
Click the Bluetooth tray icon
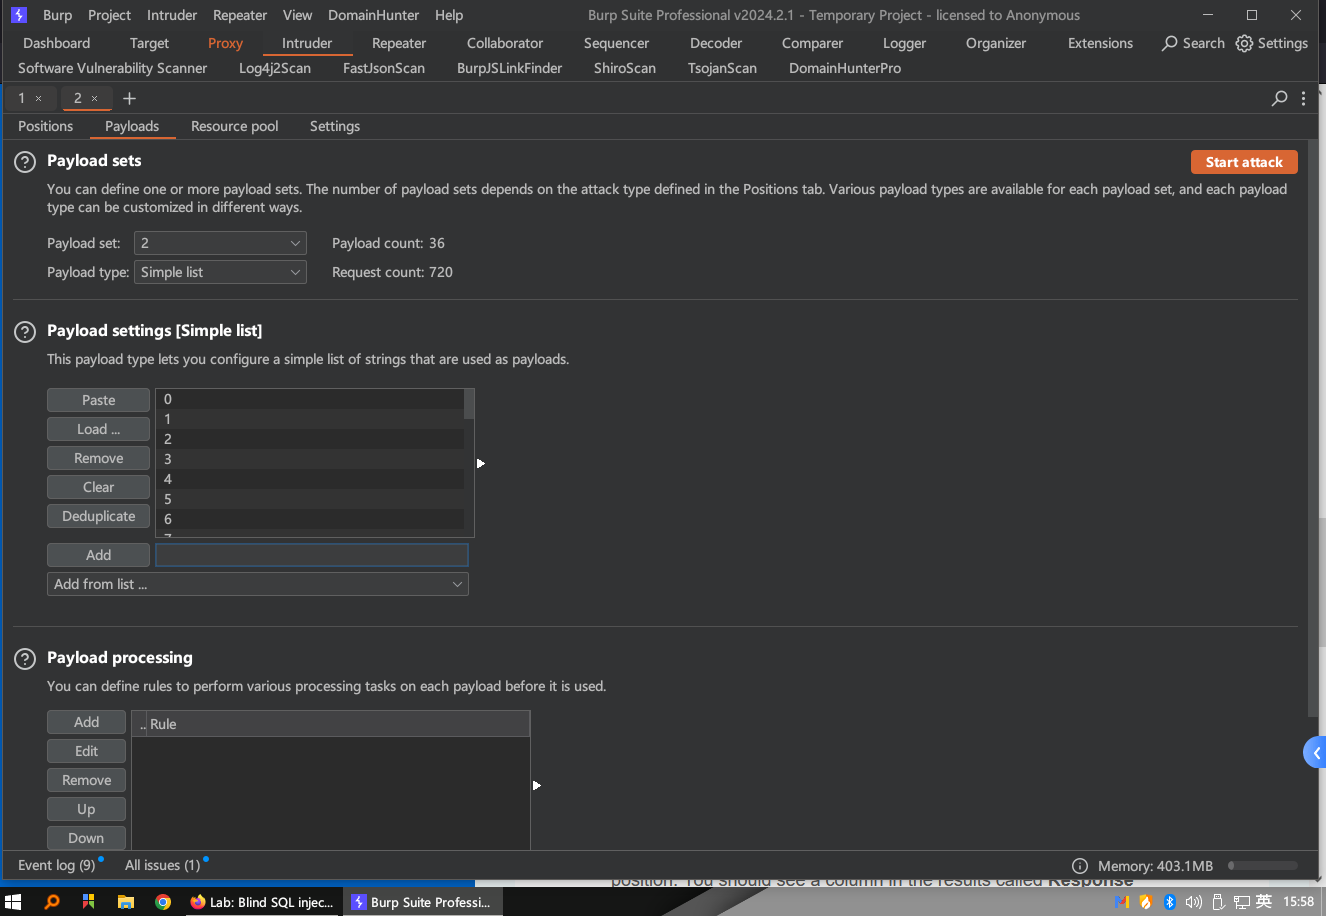pyautogui.click(x=1170, y=902)
